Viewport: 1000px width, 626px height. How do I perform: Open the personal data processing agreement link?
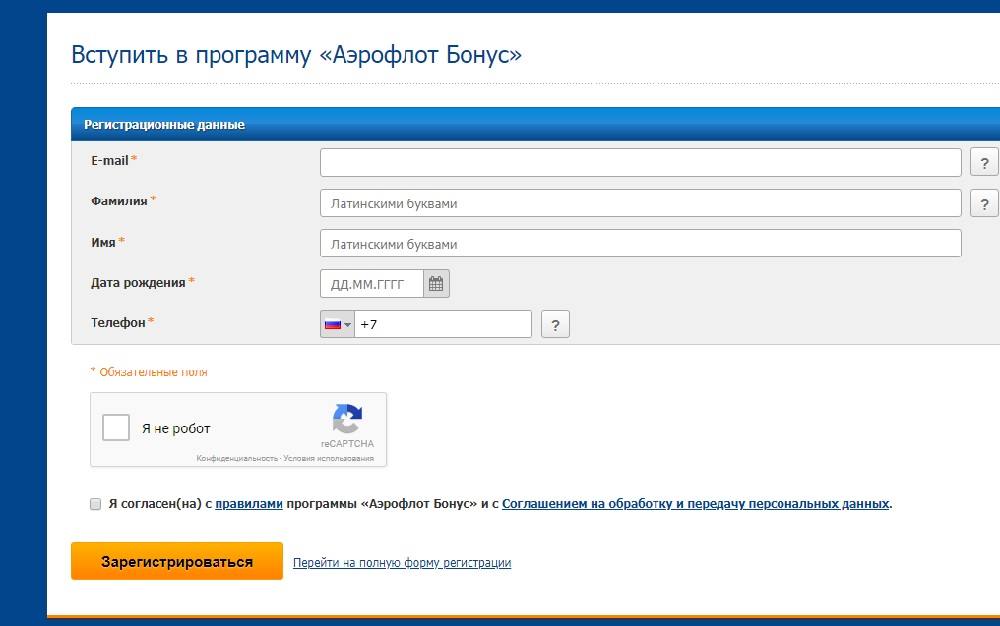[x=695, y=504]
